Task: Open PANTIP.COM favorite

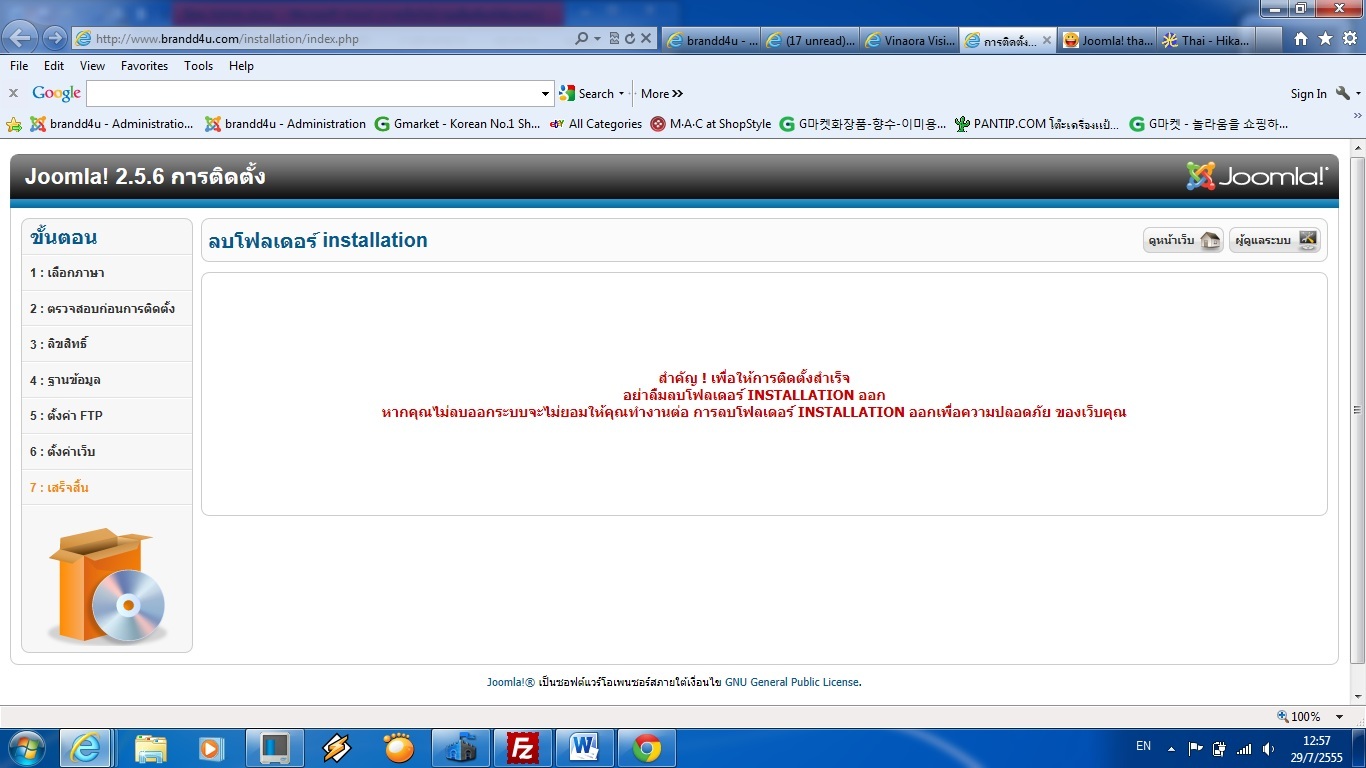Action: pyautogui.click(x=1037, y=124)
